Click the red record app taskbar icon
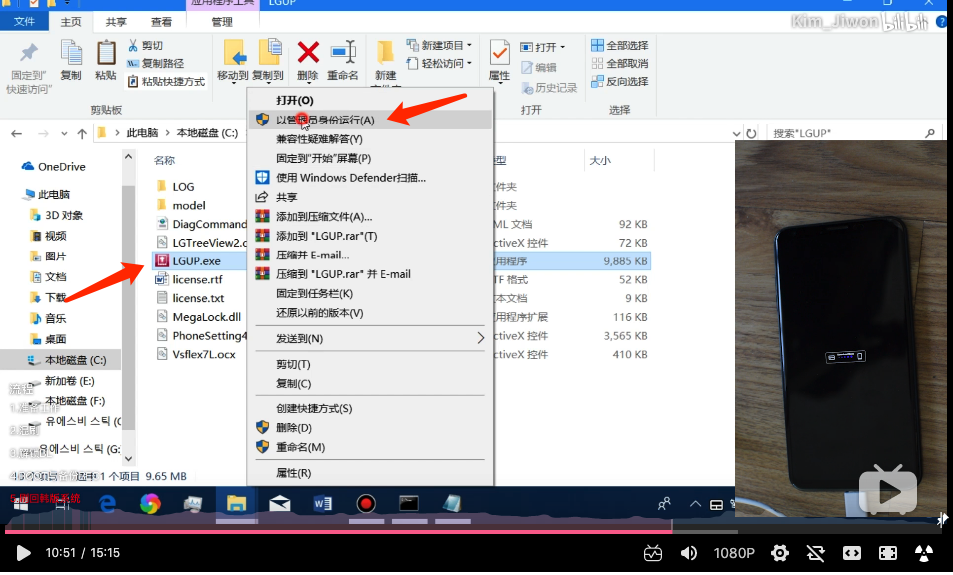953x575 pixels. point(366,503)
